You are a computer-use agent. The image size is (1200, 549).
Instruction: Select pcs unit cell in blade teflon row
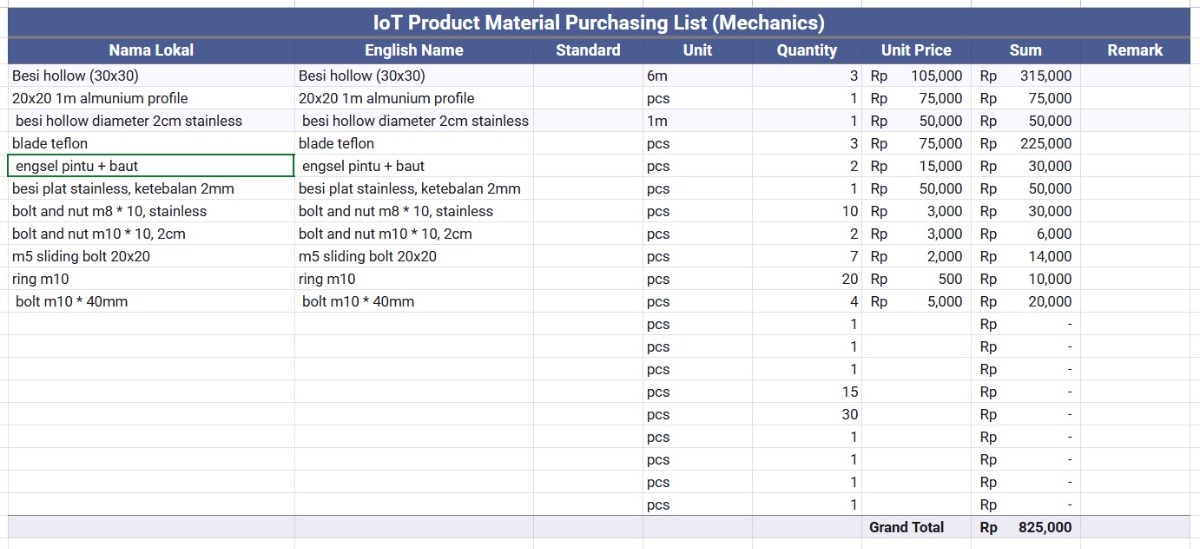697,144
